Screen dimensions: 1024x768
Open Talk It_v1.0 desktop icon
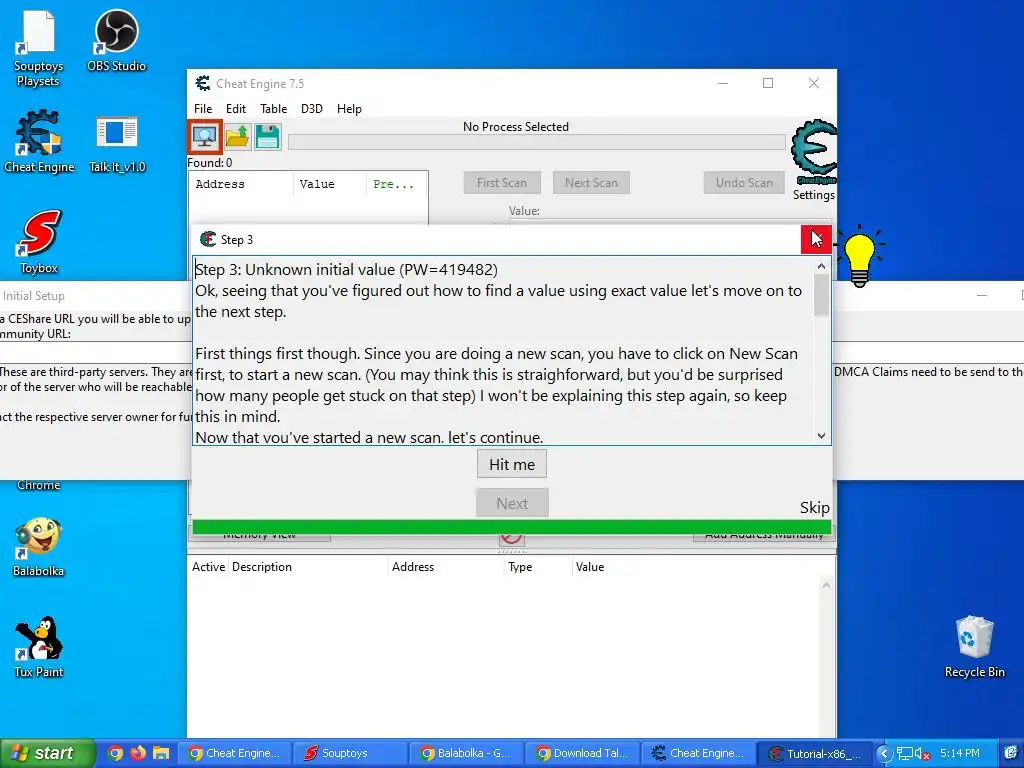point(117,144)
